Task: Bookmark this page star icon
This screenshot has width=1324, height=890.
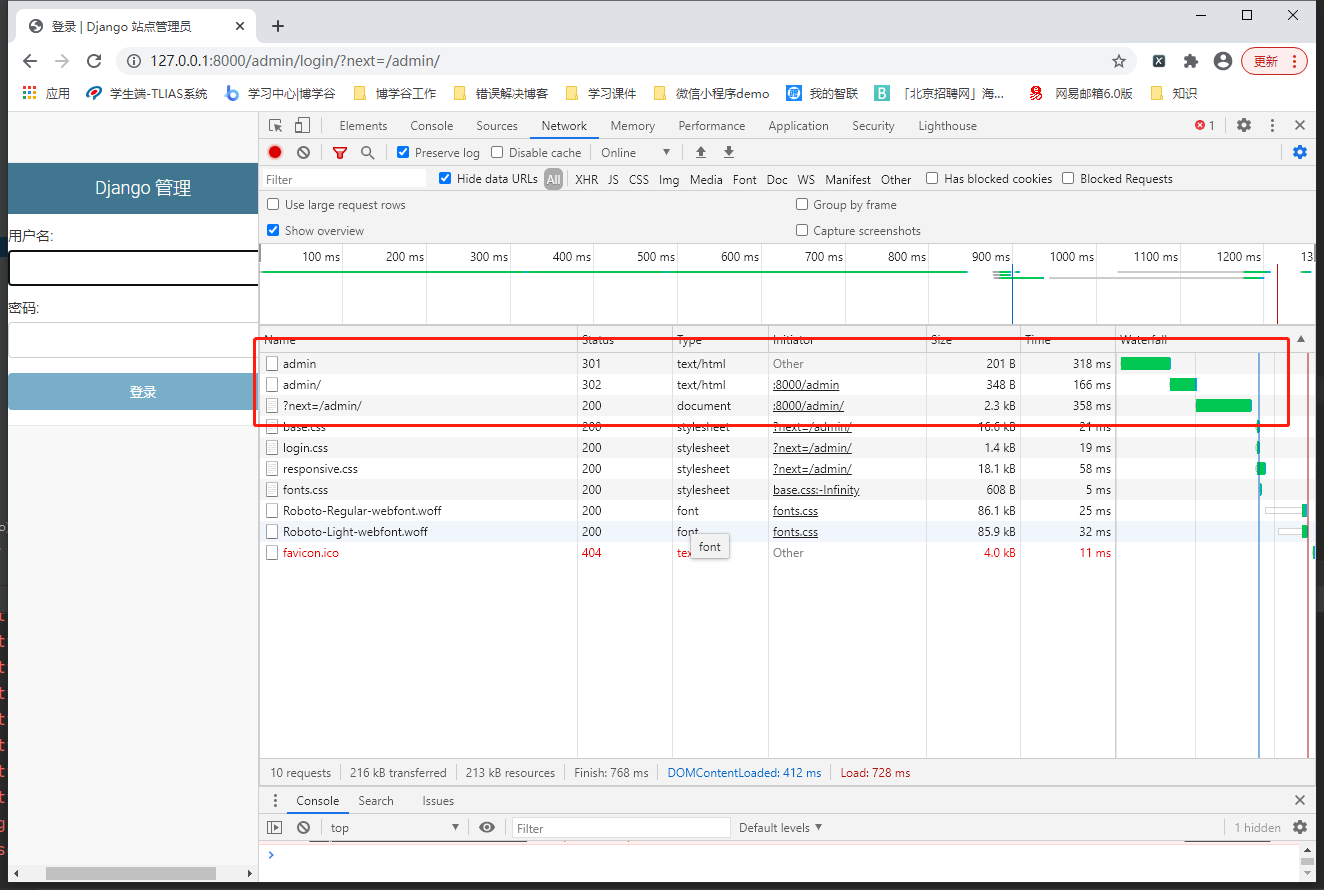Action: pyautogui.click(x=1119, y=61)
